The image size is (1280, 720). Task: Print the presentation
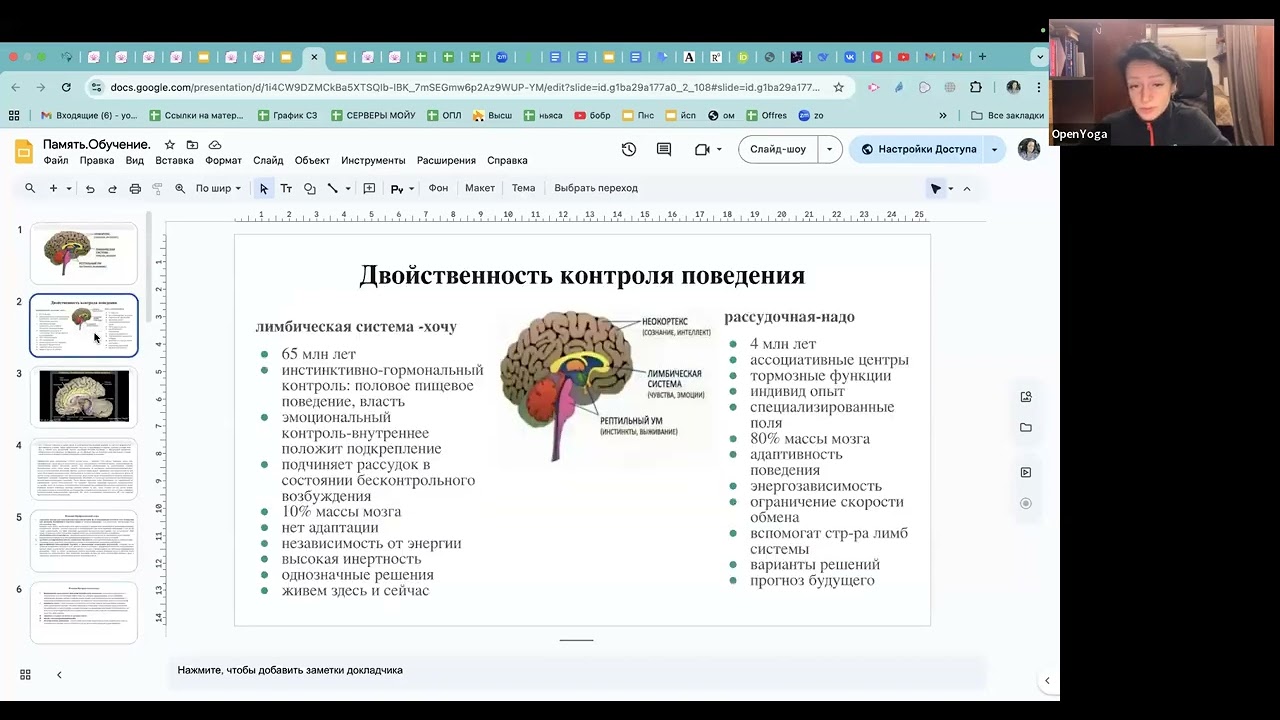(135, 188)
